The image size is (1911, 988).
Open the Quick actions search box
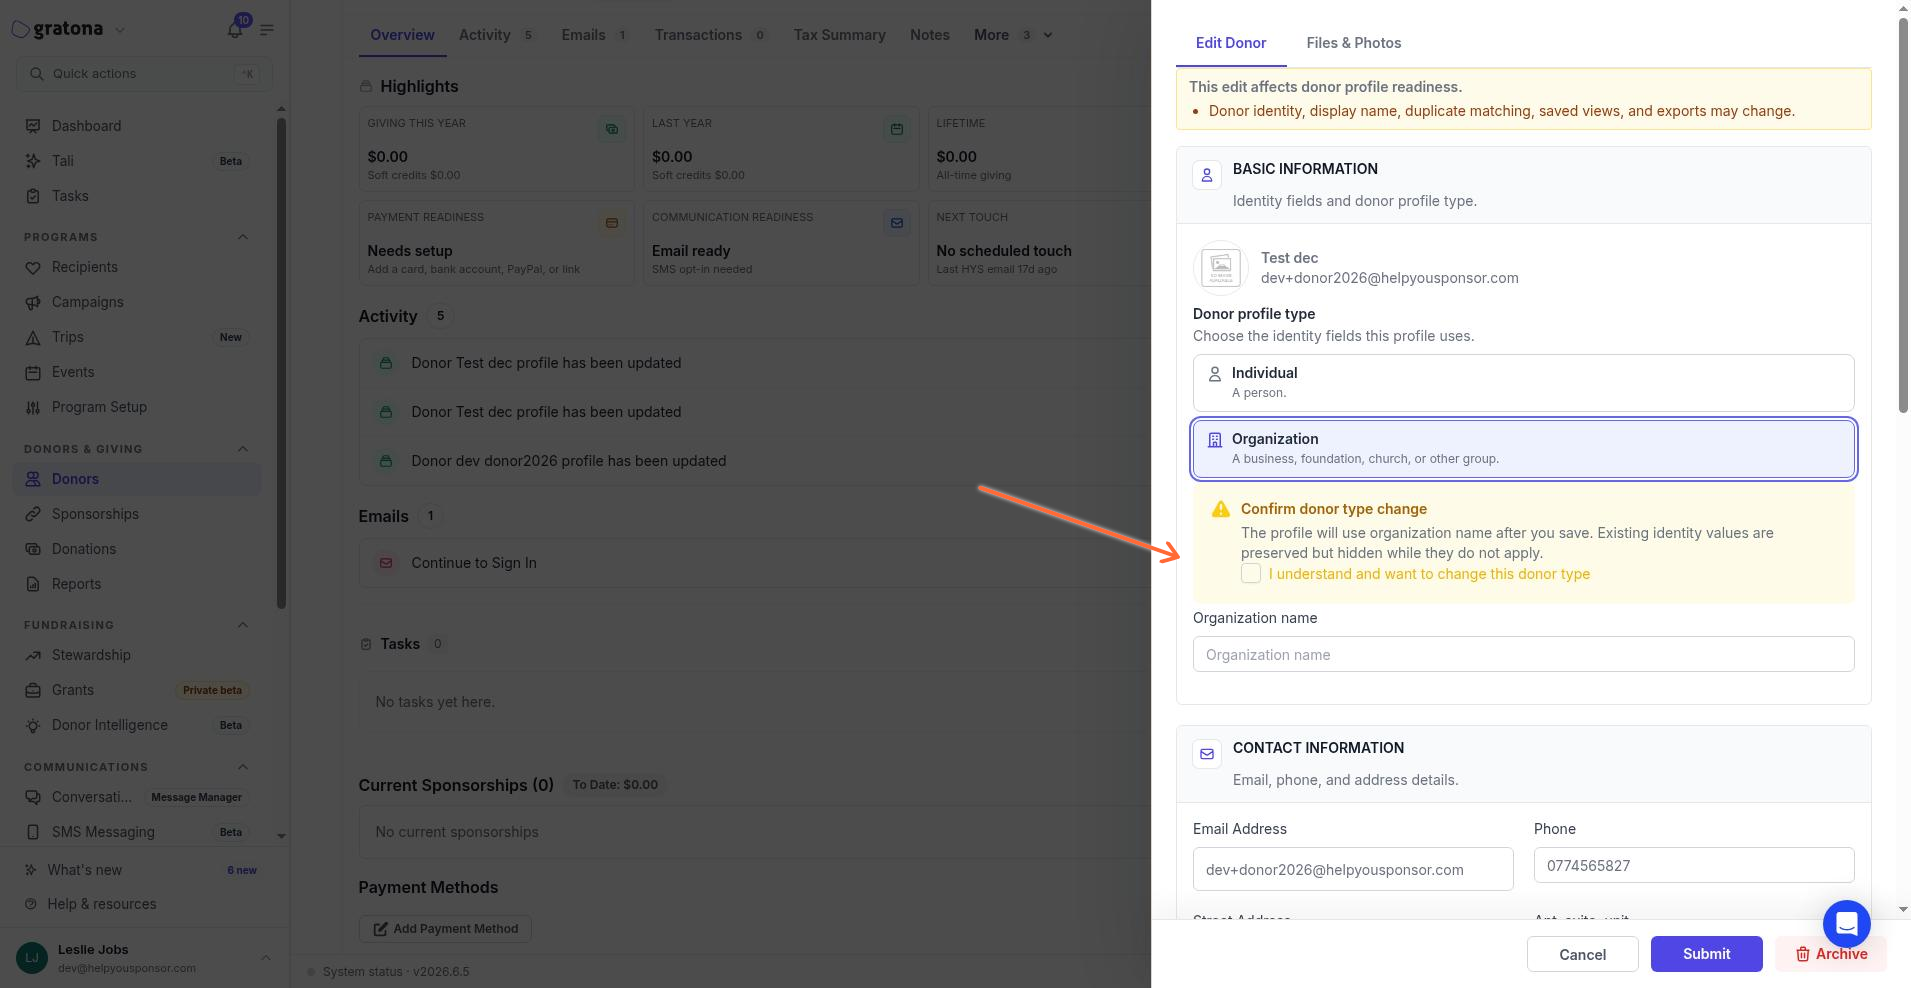click(x=144, y=73)
